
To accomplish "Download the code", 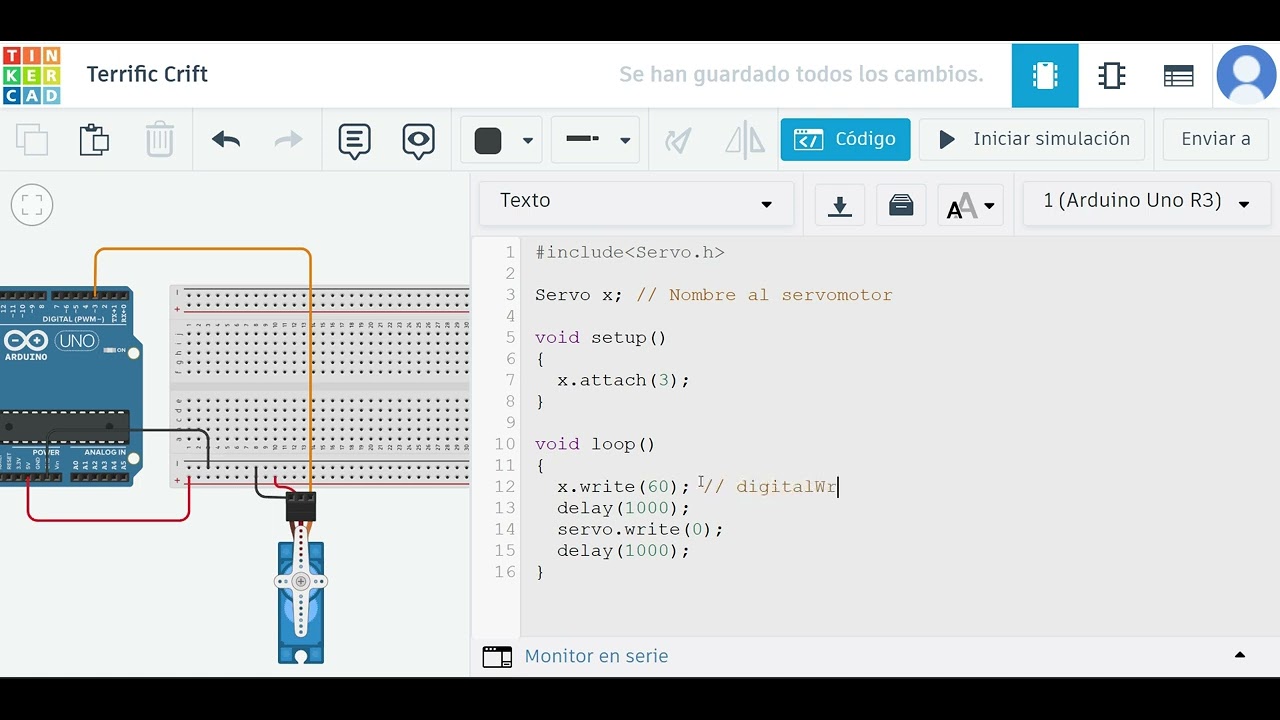I will (x=840, y=206).
